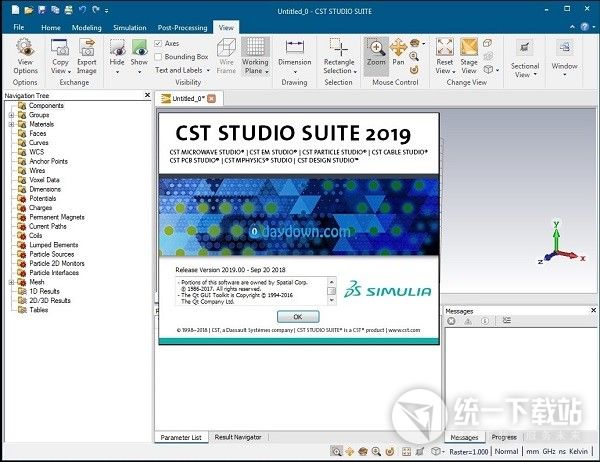Click the Copy View icon
Screen dimensions: 600x462
60,47
